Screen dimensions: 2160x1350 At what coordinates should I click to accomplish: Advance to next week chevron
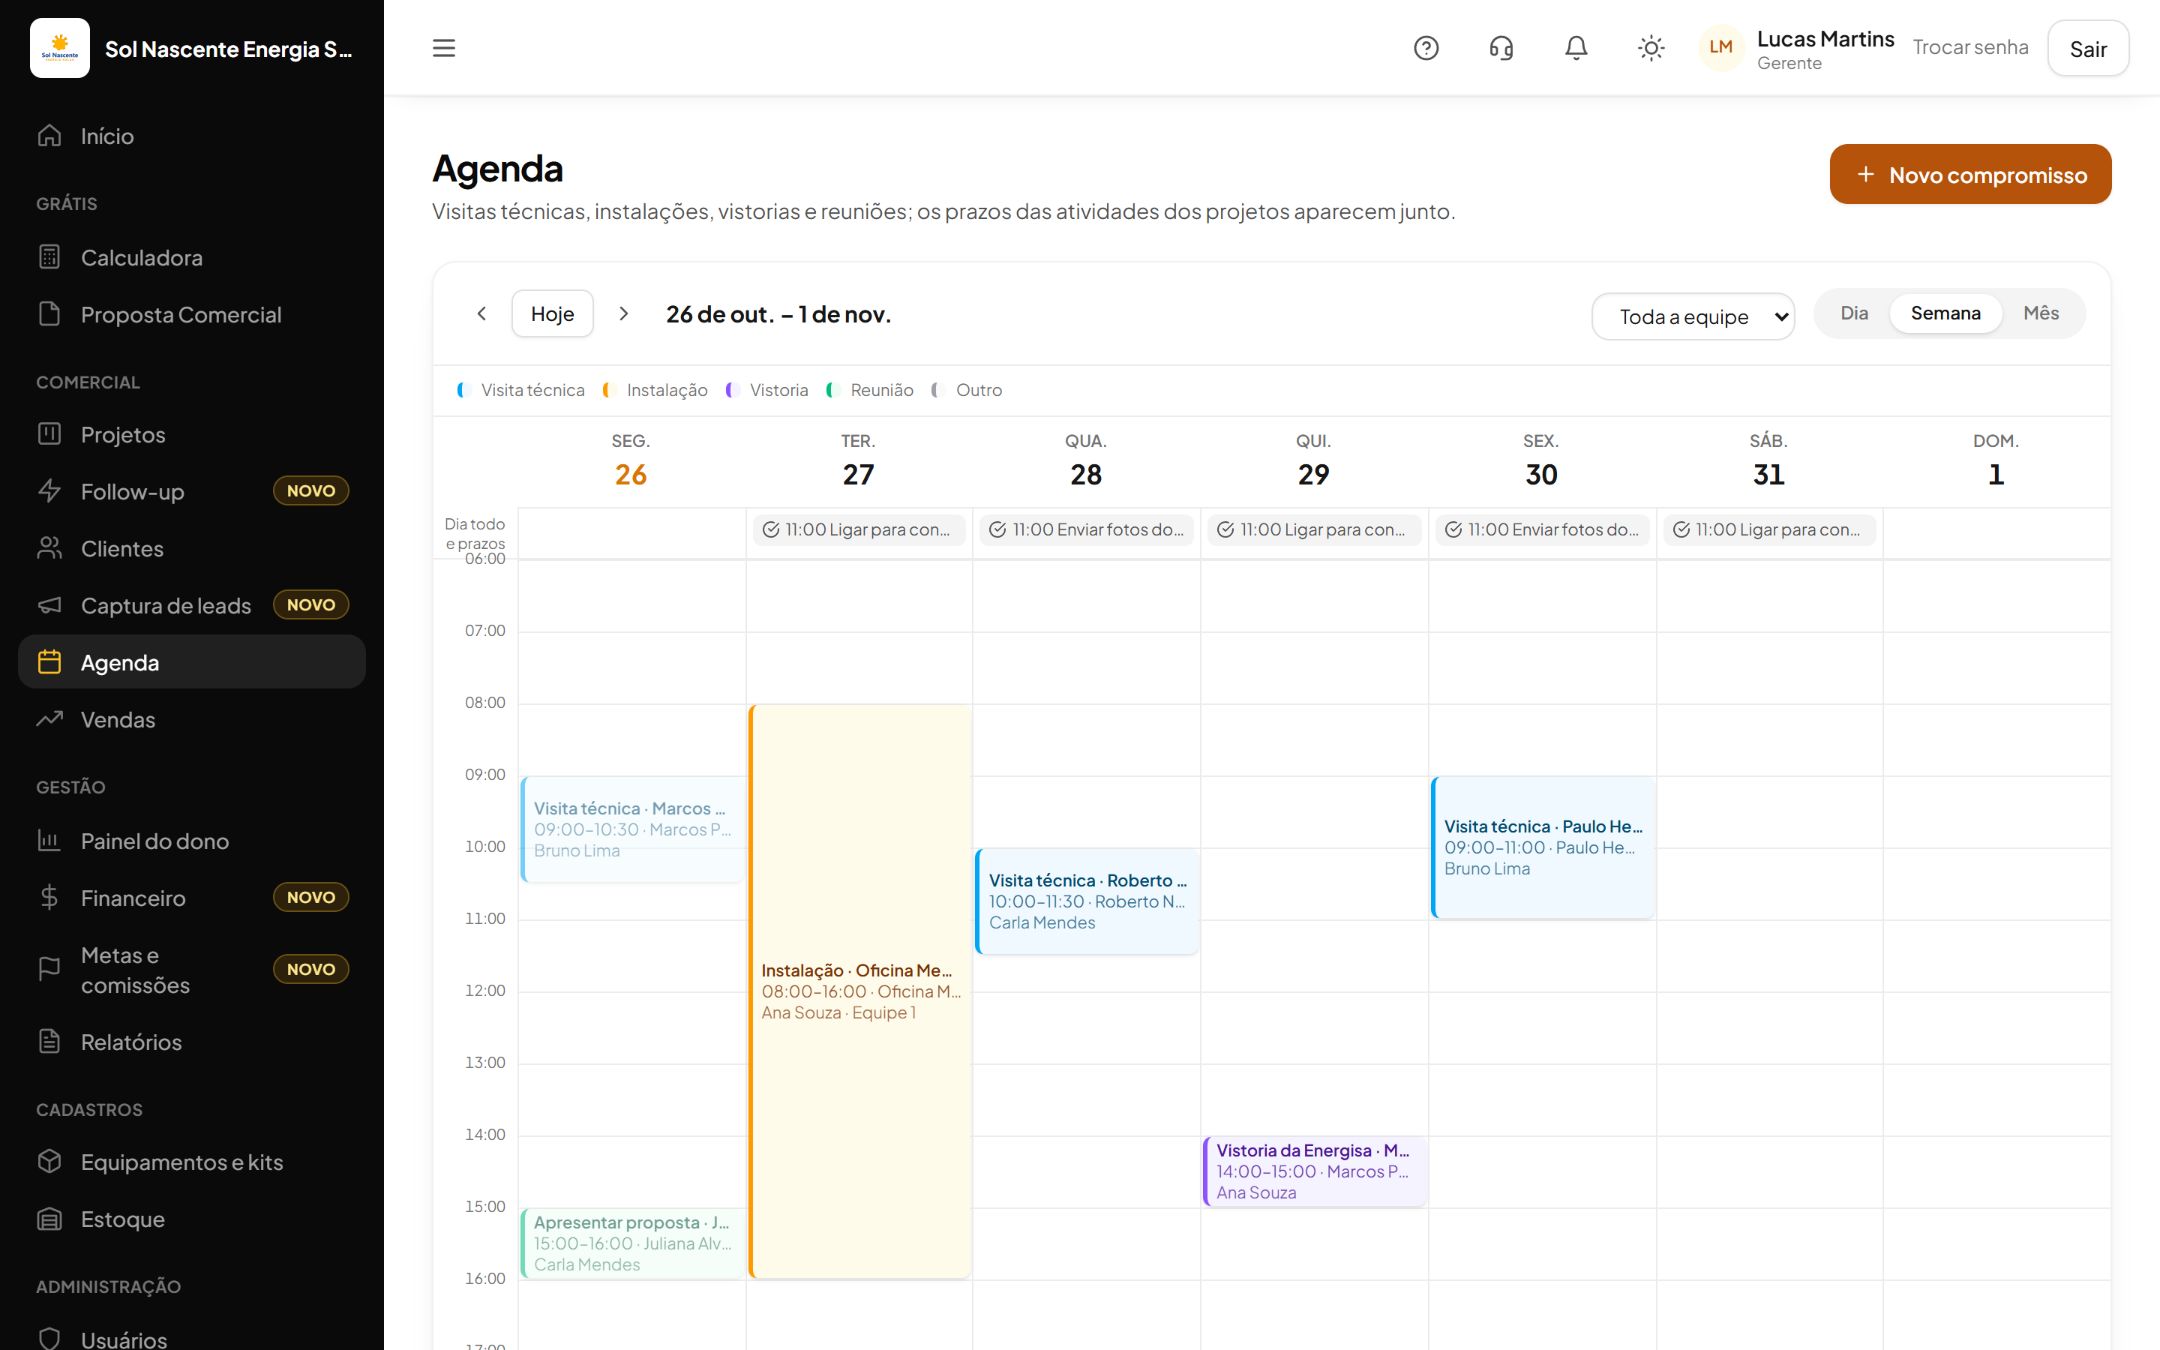coord(624,314)
